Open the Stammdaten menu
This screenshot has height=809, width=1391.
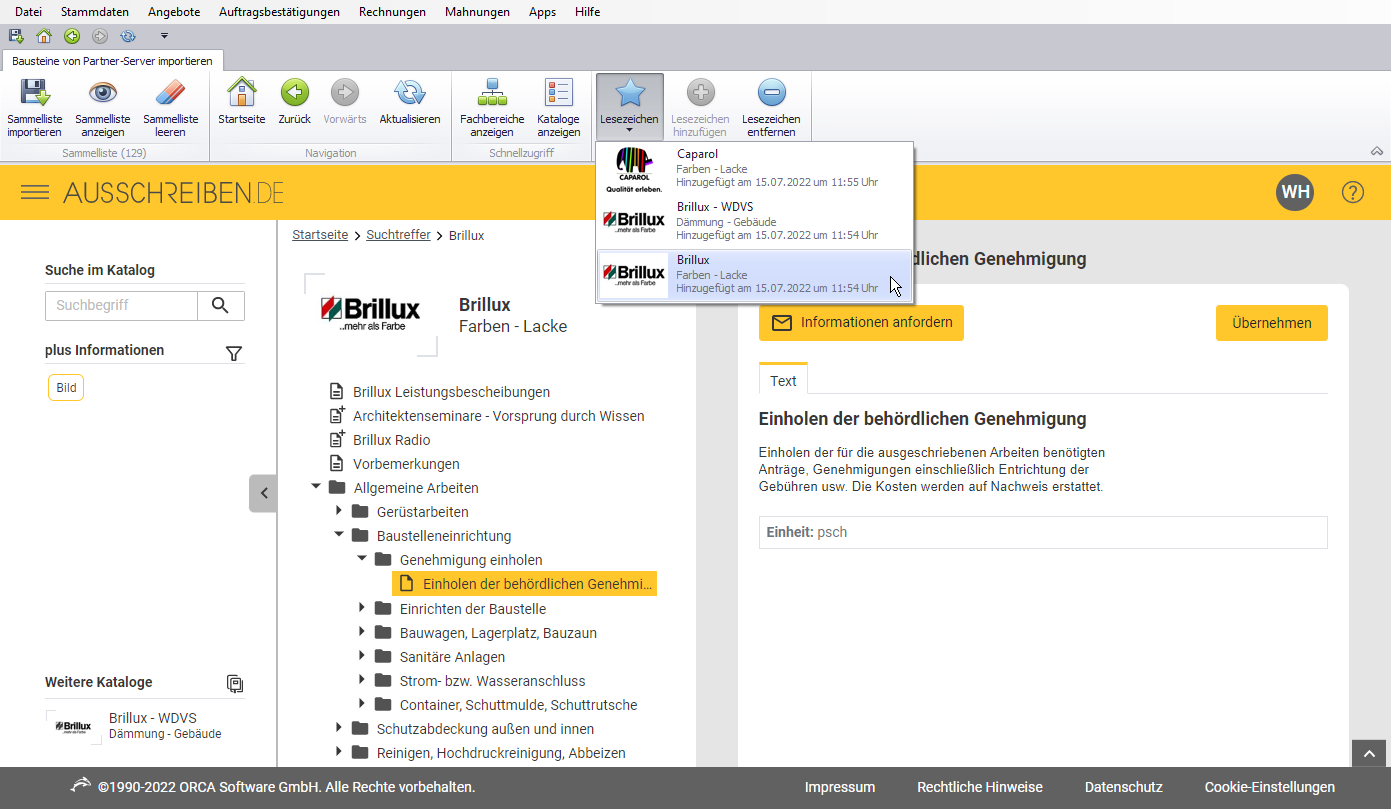pyautogui.click(x=94, y=12)
